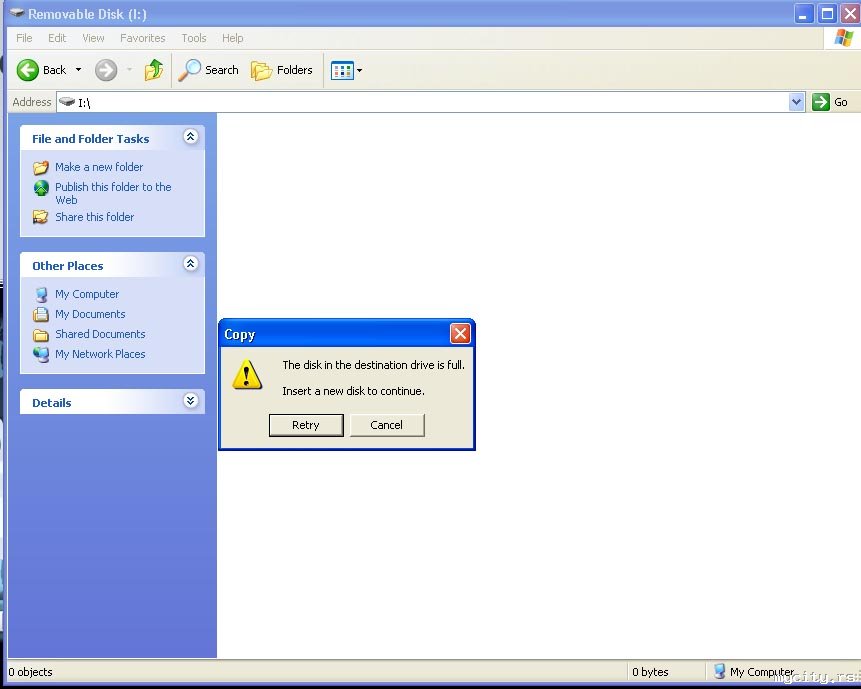Open the Help menu
Image resolution: width=861 pixels, height=689 pixels.
[233, 38]
